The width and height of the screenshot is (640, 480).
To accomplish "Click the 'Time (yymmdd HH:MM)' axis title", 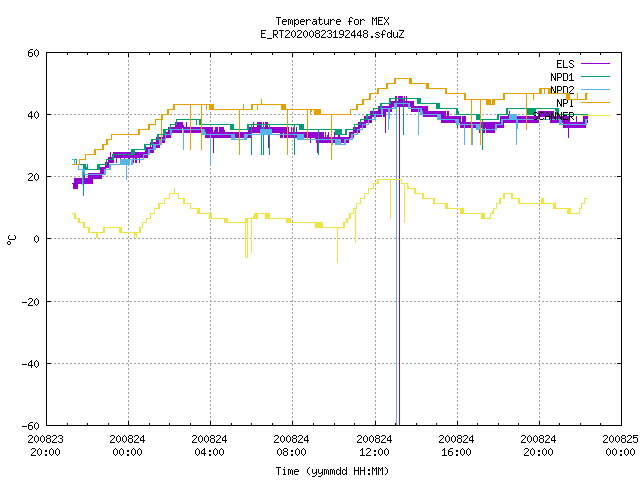I will [x=332, y=471].
